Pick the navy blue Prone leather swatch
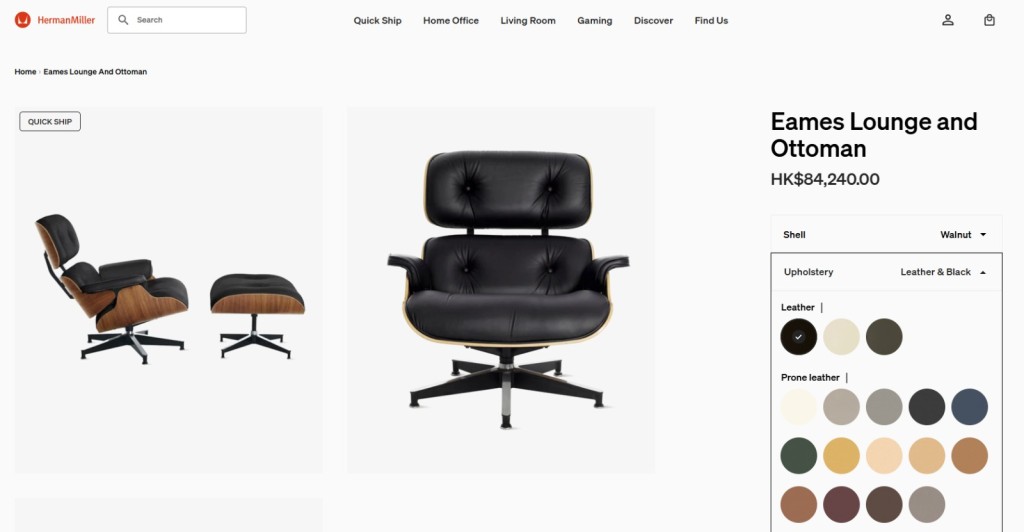Image resolution: width=1024 pixels, height=532 pixels. pyautogui.click(x=969, y=407)
